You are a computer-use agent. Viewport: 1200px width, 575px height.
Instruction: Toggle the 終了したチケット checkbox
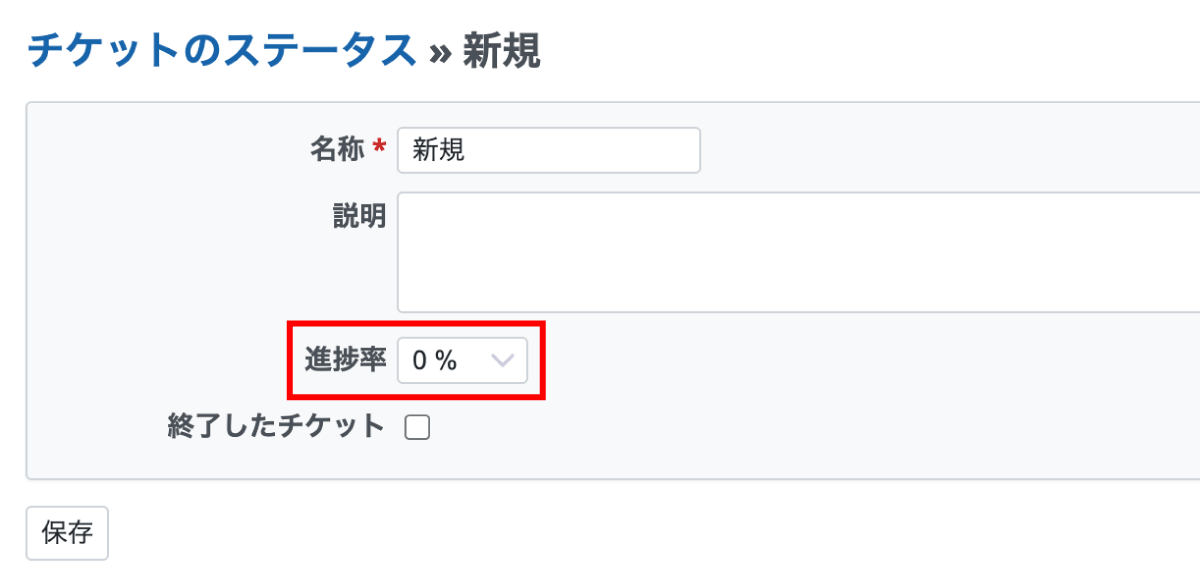[417, 428]
